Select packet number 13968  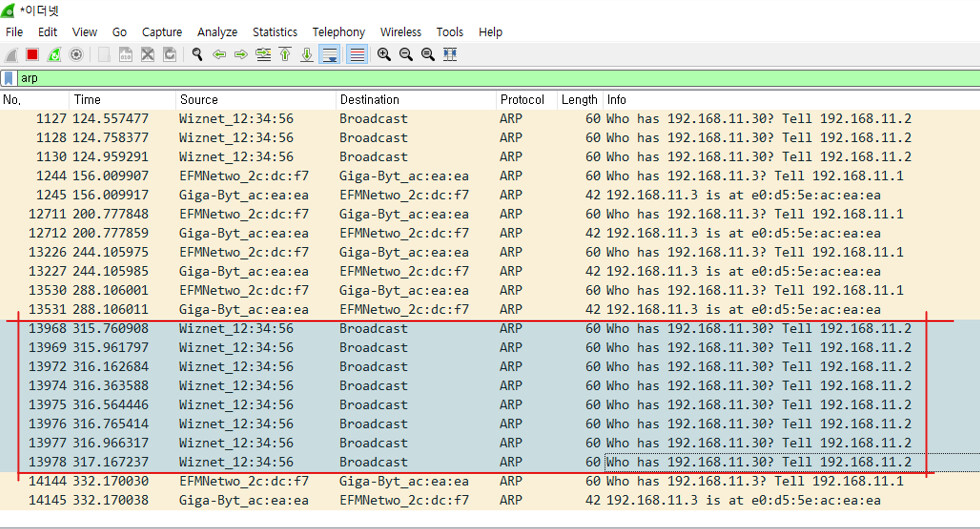pyautogui.click(x=490, y=328)
